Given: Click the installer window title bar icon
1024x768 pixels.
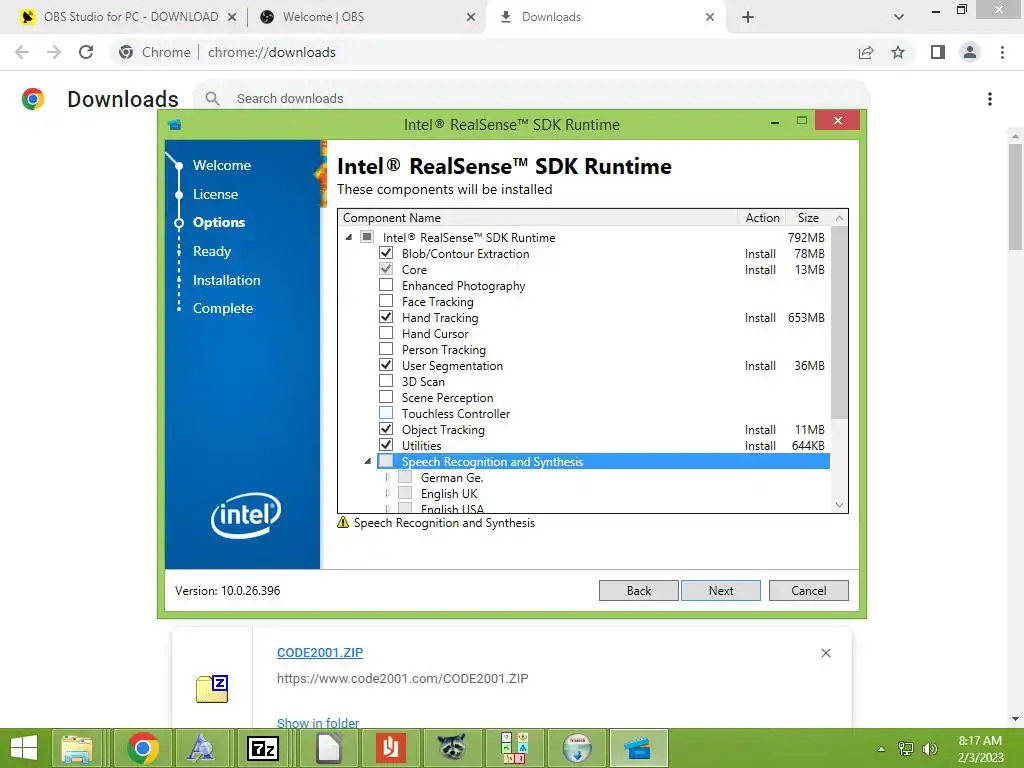Looking at the screenshot, I should [174, 124].
